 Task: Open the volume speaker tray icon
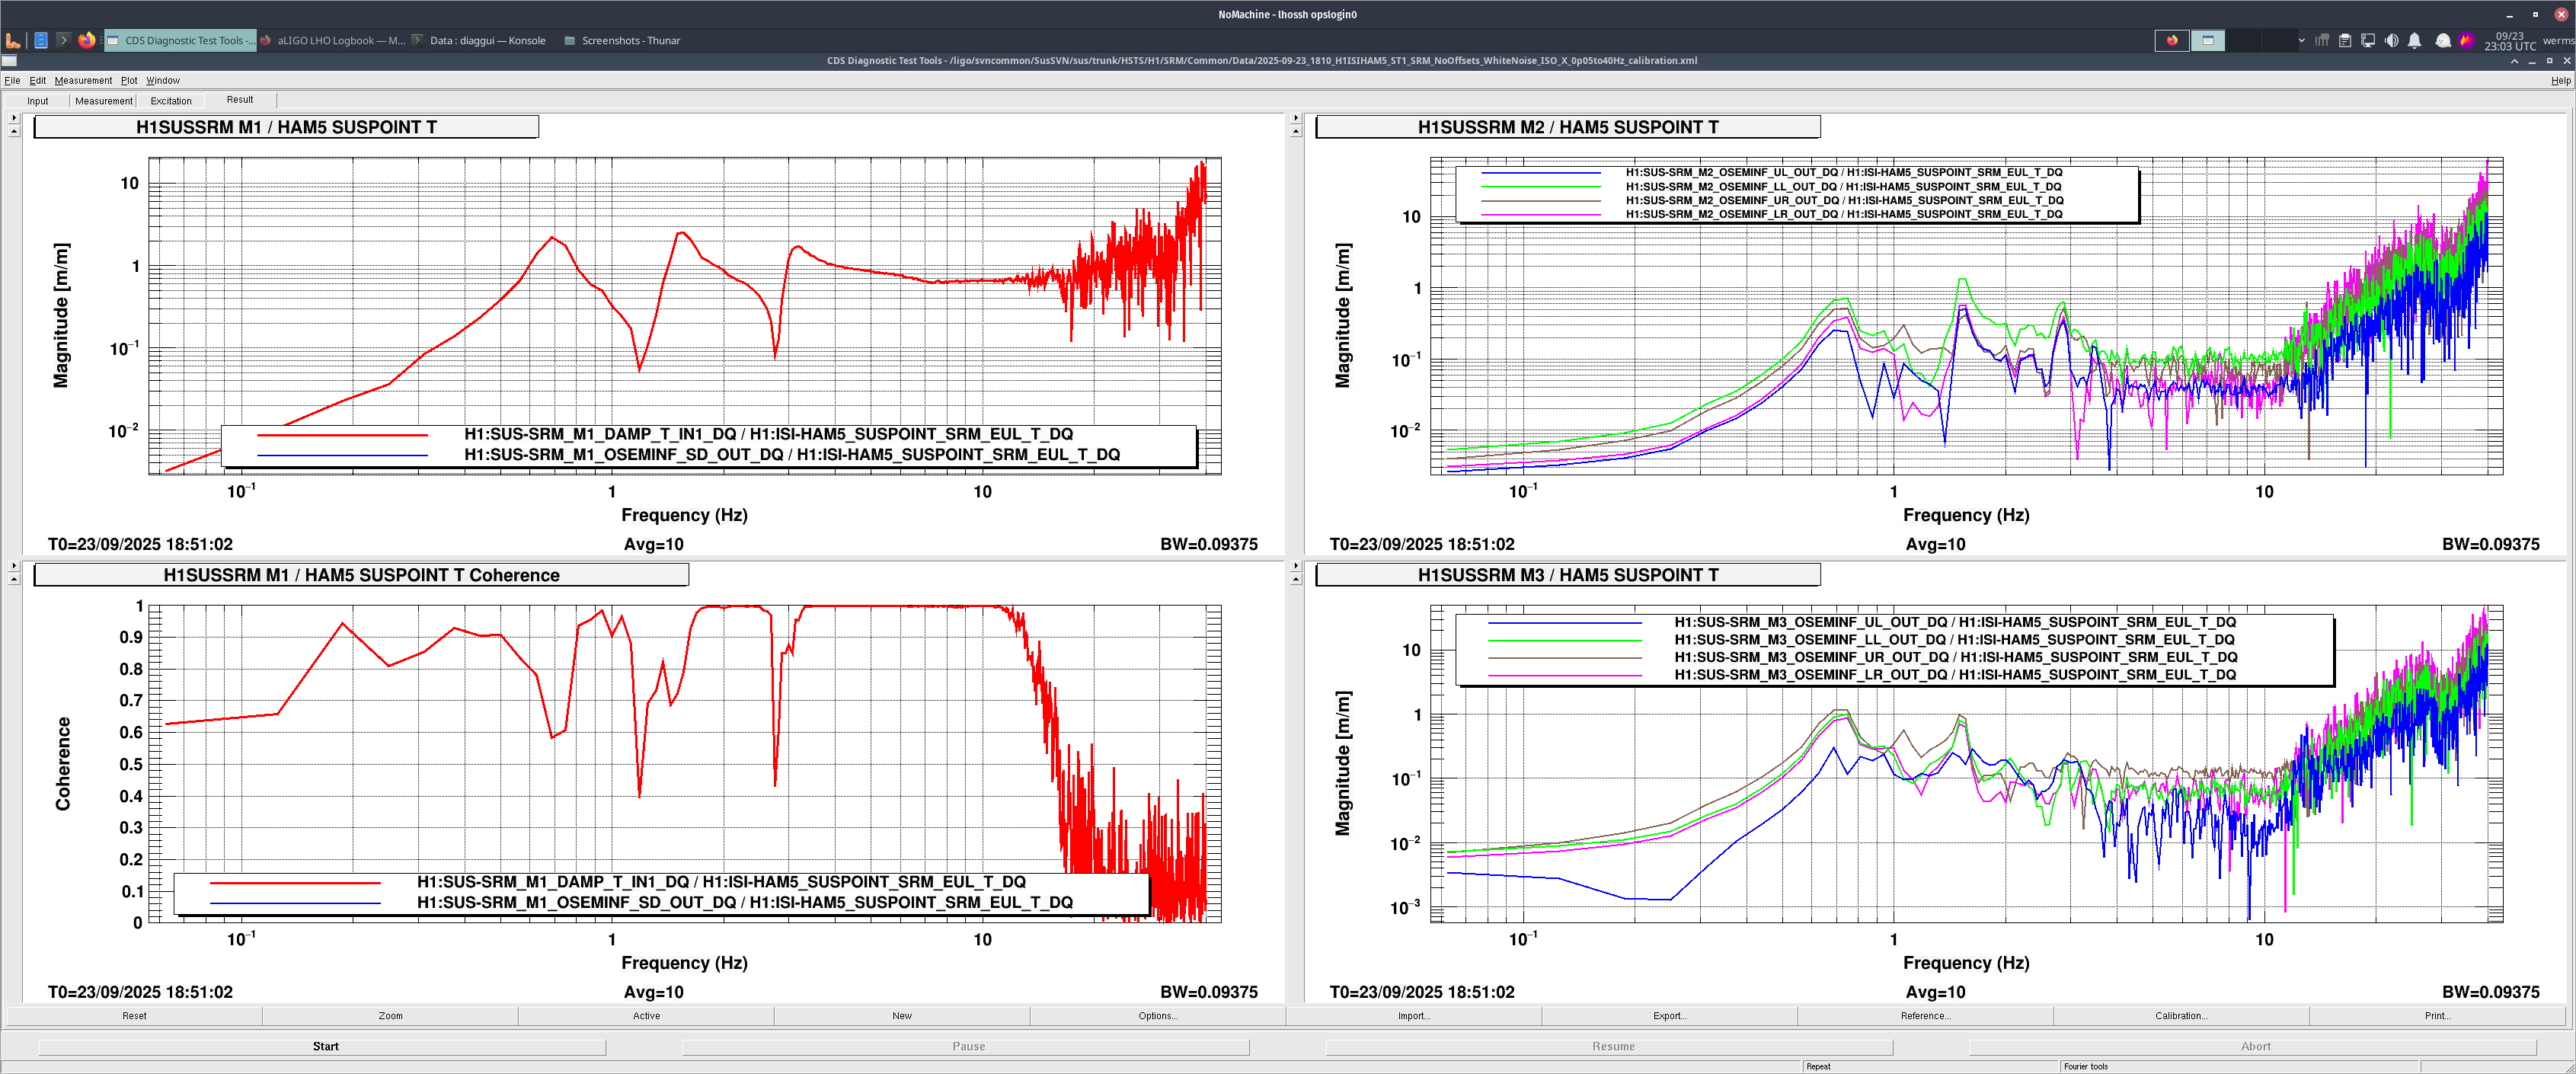pos(2391,40)
